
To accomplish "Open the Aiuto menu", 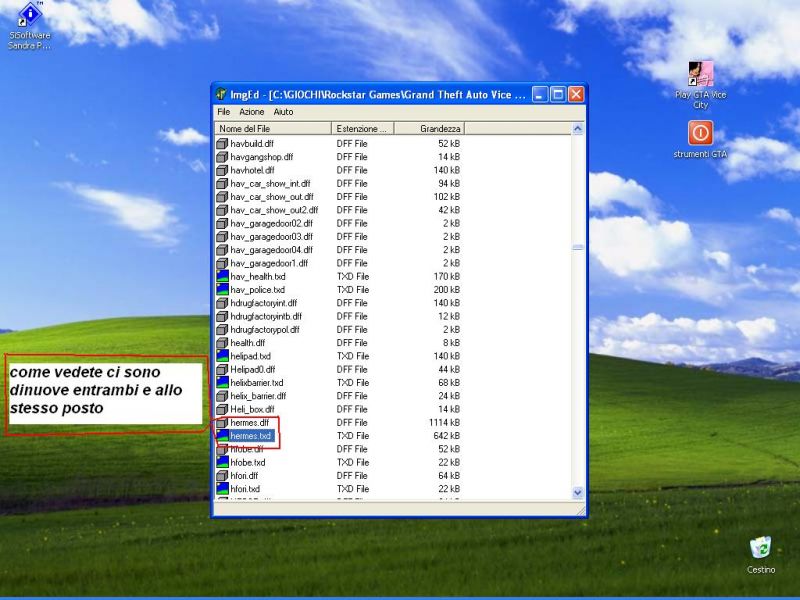I will [x=283, y=112].
